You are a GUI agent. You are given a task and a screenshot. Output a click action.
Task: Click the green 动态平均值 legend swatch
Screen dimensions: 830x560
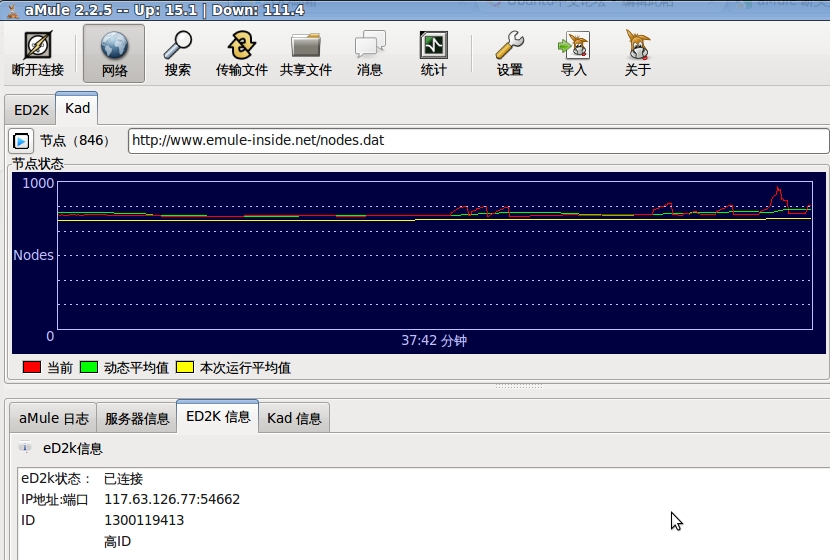pos(88,367)
